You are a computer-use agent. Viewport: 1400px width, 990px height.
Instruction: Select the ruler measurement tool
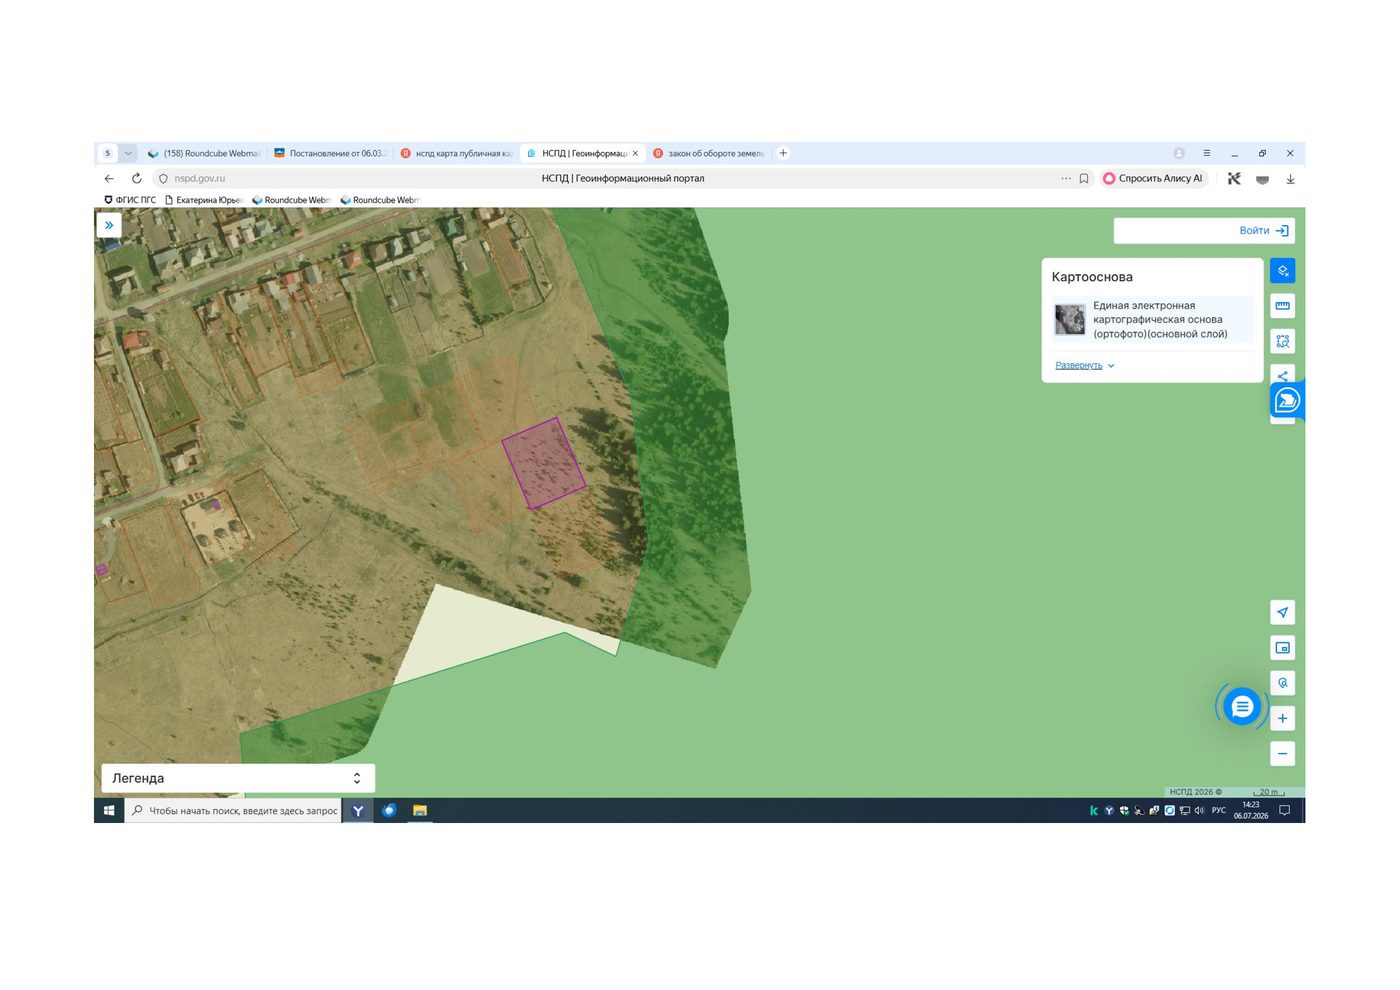tap(1282, 306)
